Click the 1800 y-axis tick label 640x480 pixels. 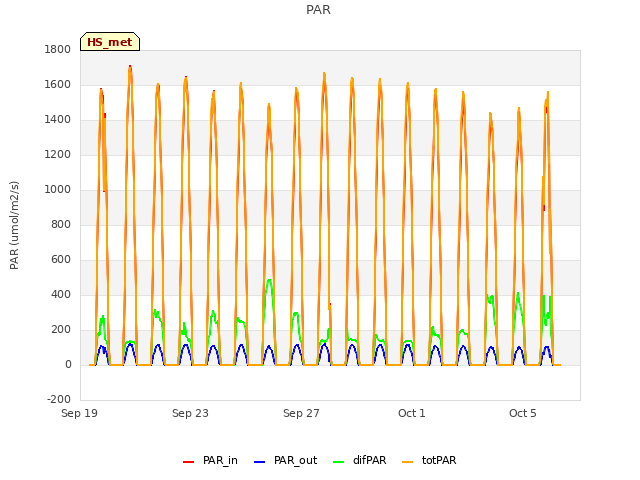tap(58, 49)
